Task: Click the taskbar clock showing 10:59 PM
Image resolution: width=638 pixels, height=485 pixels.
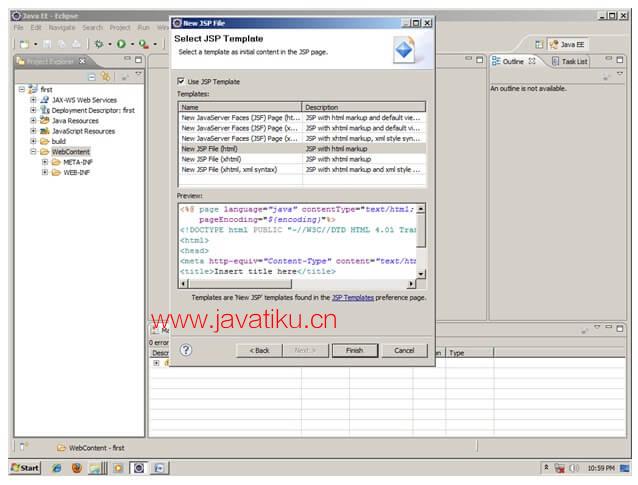Action: point(601,468)
